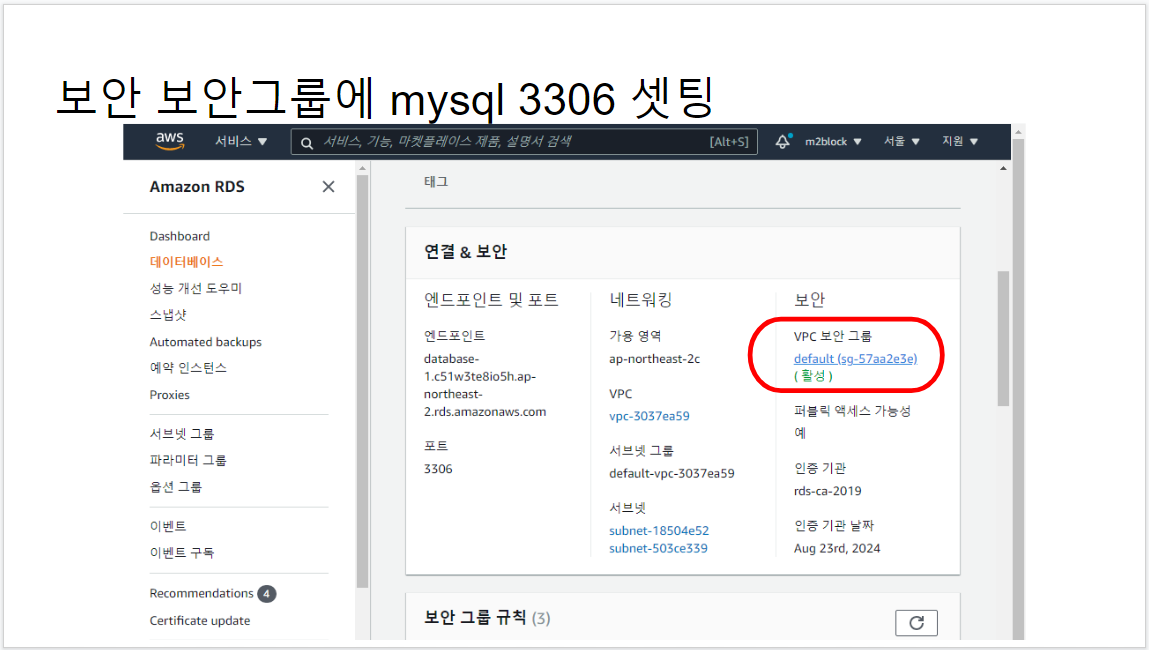Open Proxies in the sidebar
1149x650 pixels.
pyautogui.click(x=169, y=395)
